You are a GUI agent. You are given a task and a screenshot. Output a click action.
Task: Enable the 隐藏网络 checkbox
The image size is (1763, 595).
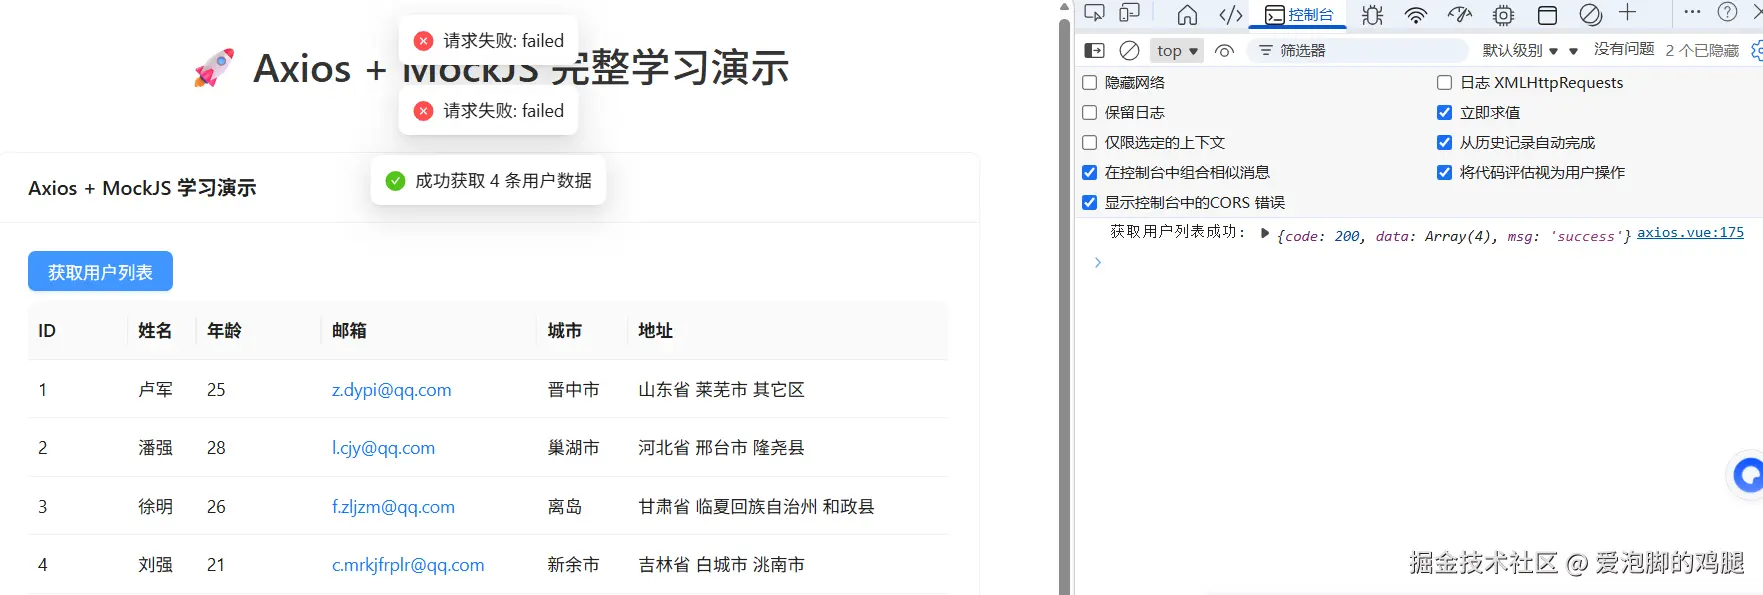coord(1090,82)
